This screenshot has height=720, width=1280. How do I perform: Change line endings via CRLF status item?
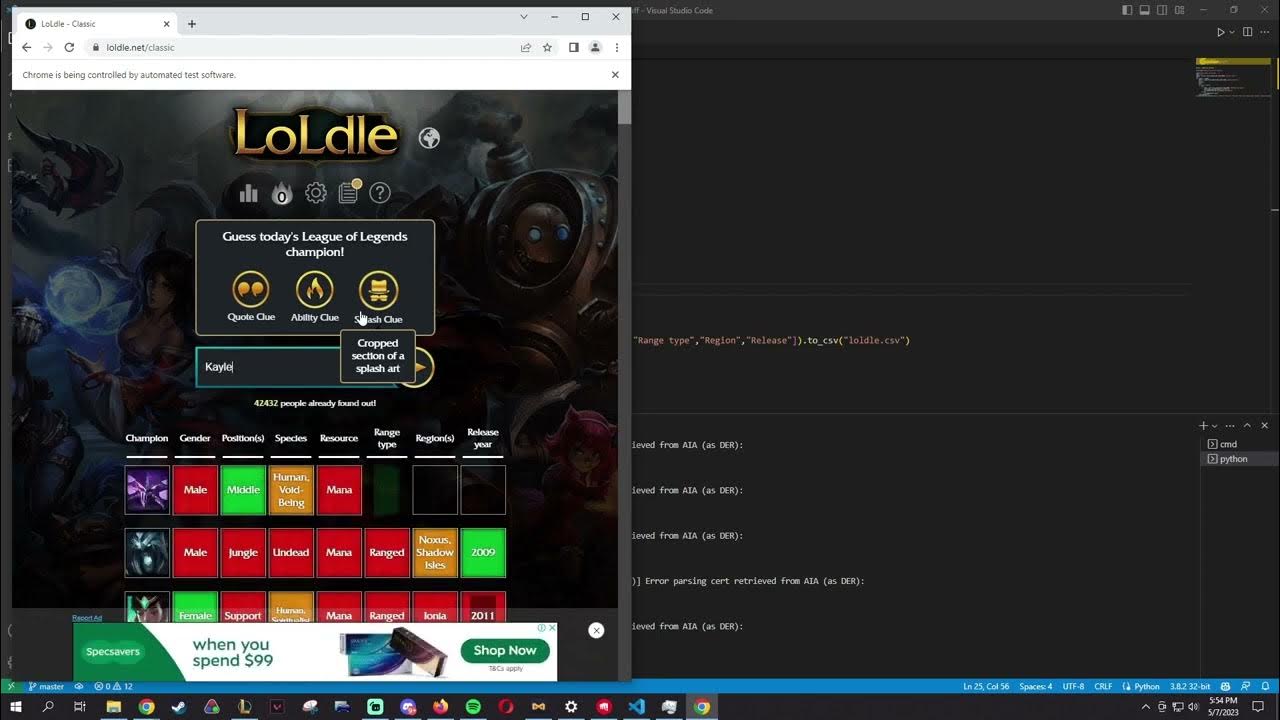click(x=1103, y=687)
